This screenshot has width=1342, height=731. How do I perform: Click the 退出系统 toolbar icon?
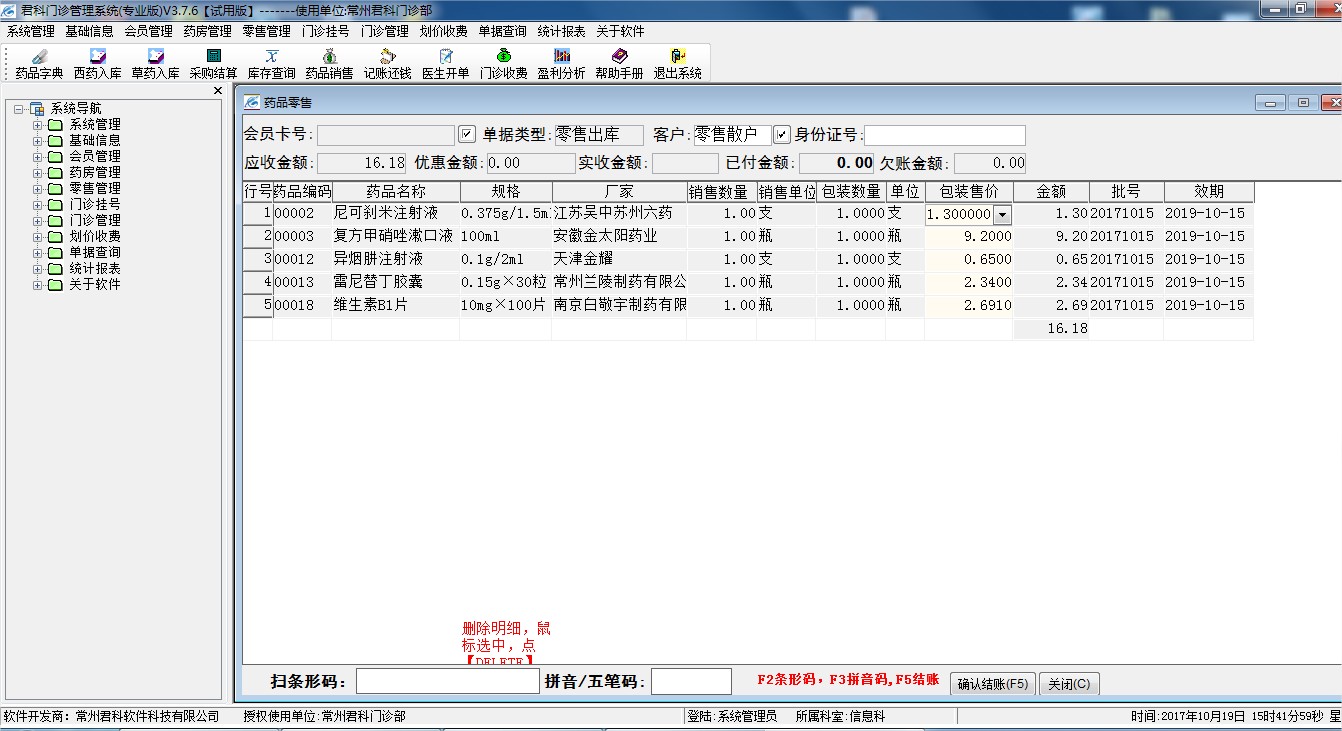(x=677, y=63)
